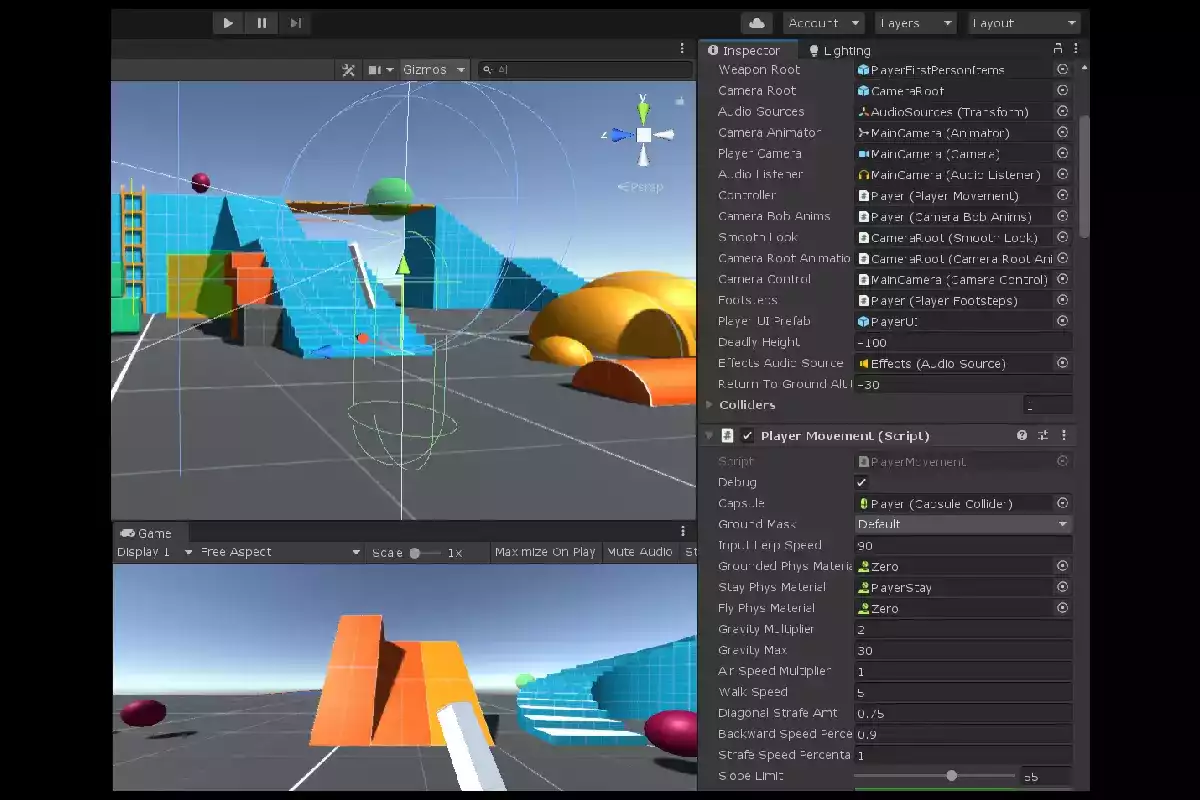The height and width of the screenshot is (800, 1200).
Task: Disable the Player Movement script checkbox
Action: tap(747, 436)
